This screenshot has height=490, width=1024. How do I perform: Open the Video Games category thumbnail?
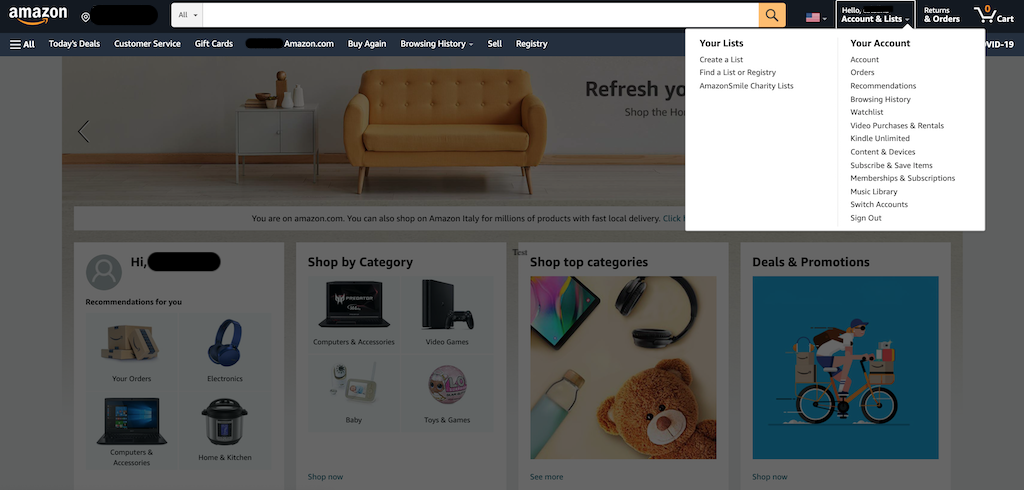click(447, 313)
